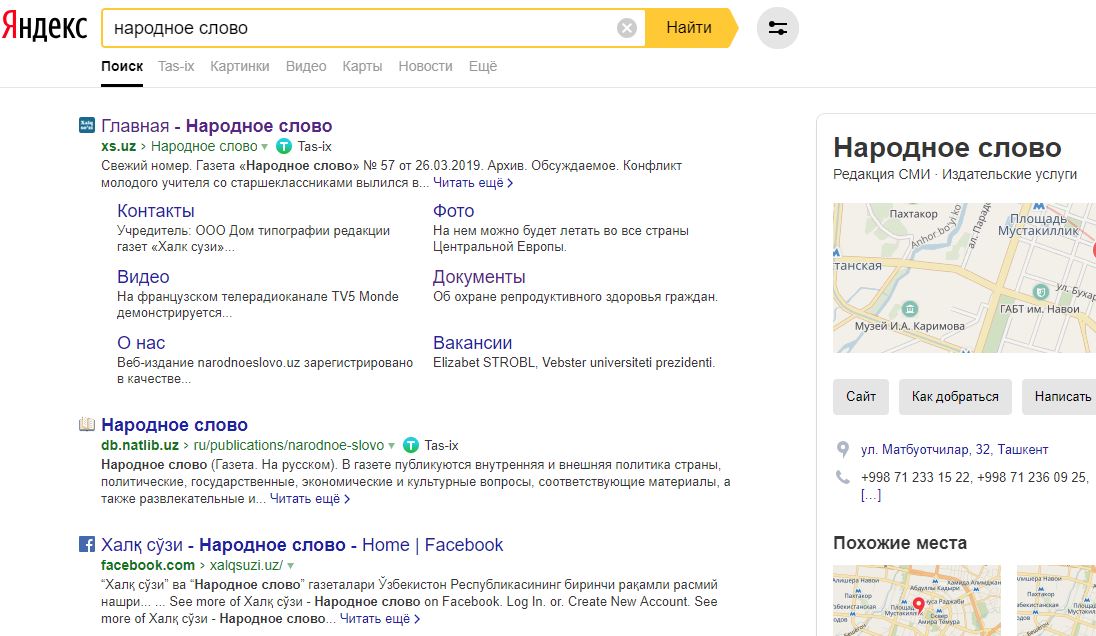Open the Фото sitelink
This screenshot has height=636, width=1096.
(x=454, y=211)
